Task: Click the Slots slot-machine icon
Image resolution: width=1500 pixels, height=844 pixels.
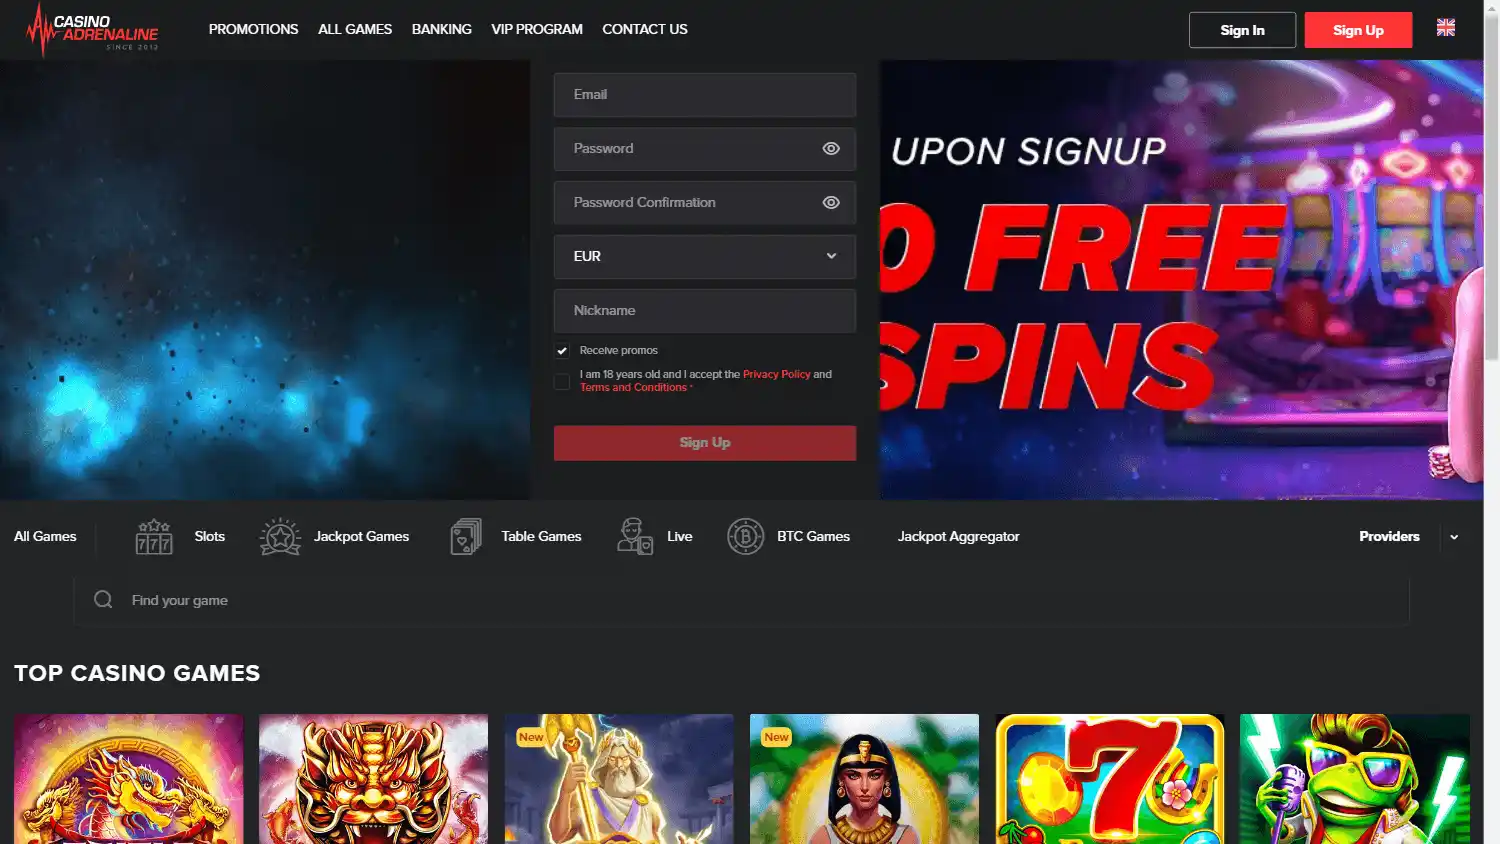Action: click(154, 537)
